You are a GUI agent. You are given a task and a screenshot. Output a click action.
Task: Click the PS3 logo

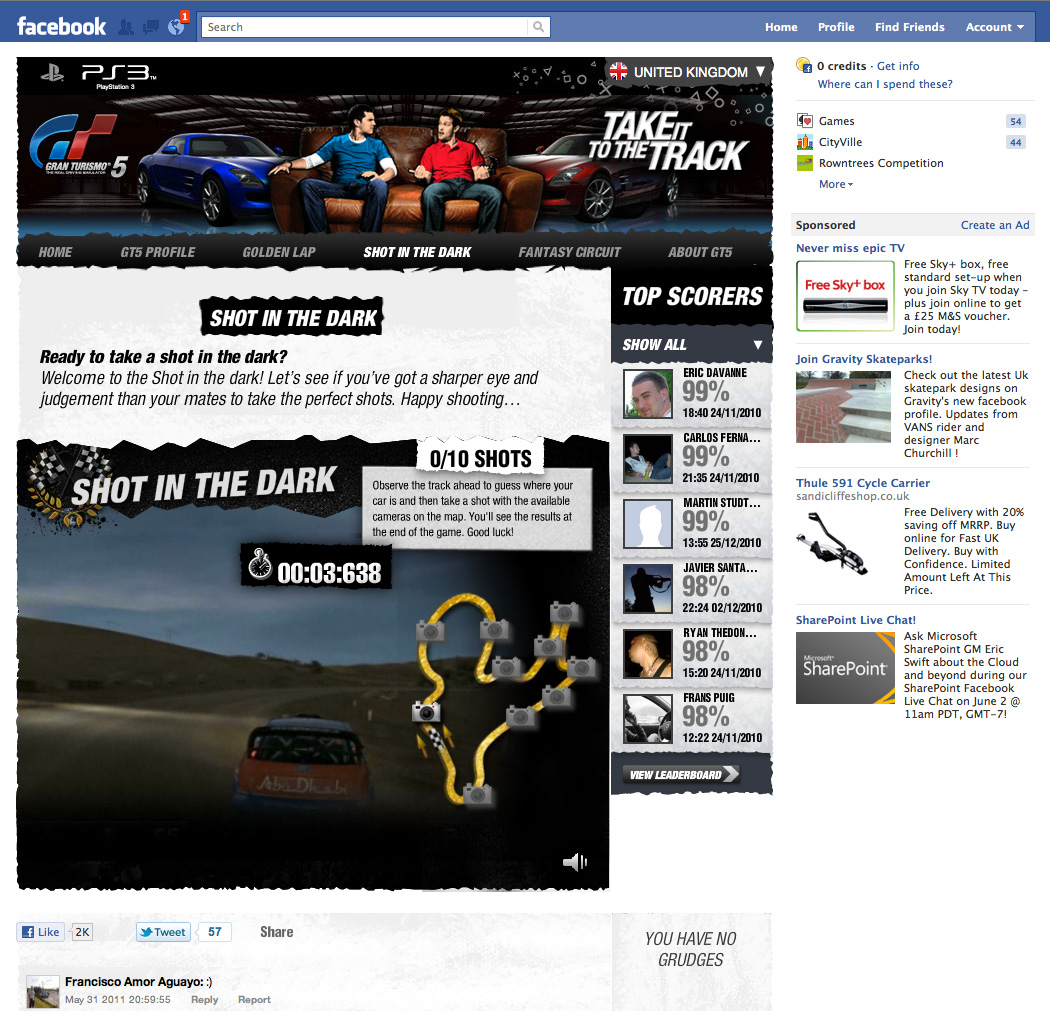(119, 74)
